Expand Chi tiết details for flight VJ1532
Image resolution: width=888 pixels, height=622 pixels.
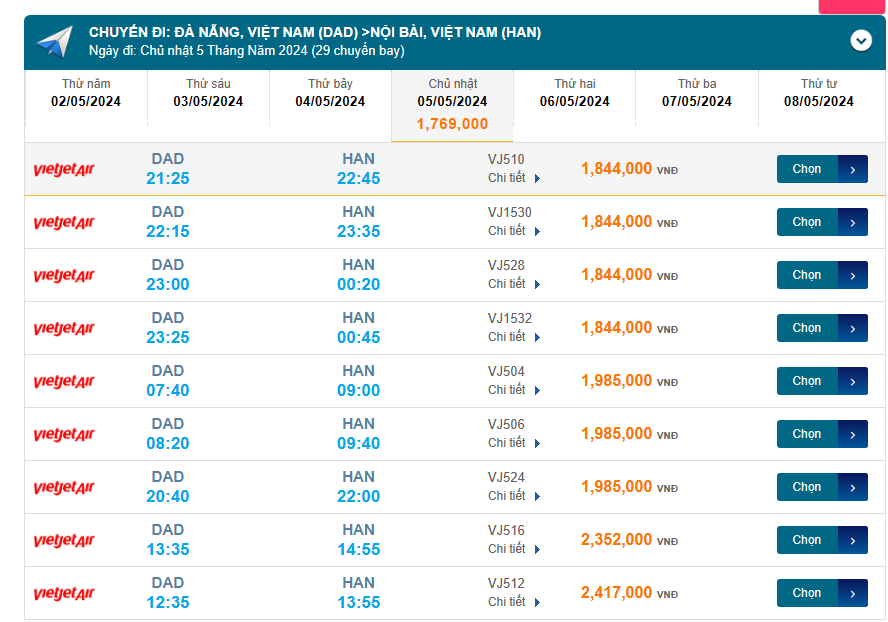(x=514, y=337)
